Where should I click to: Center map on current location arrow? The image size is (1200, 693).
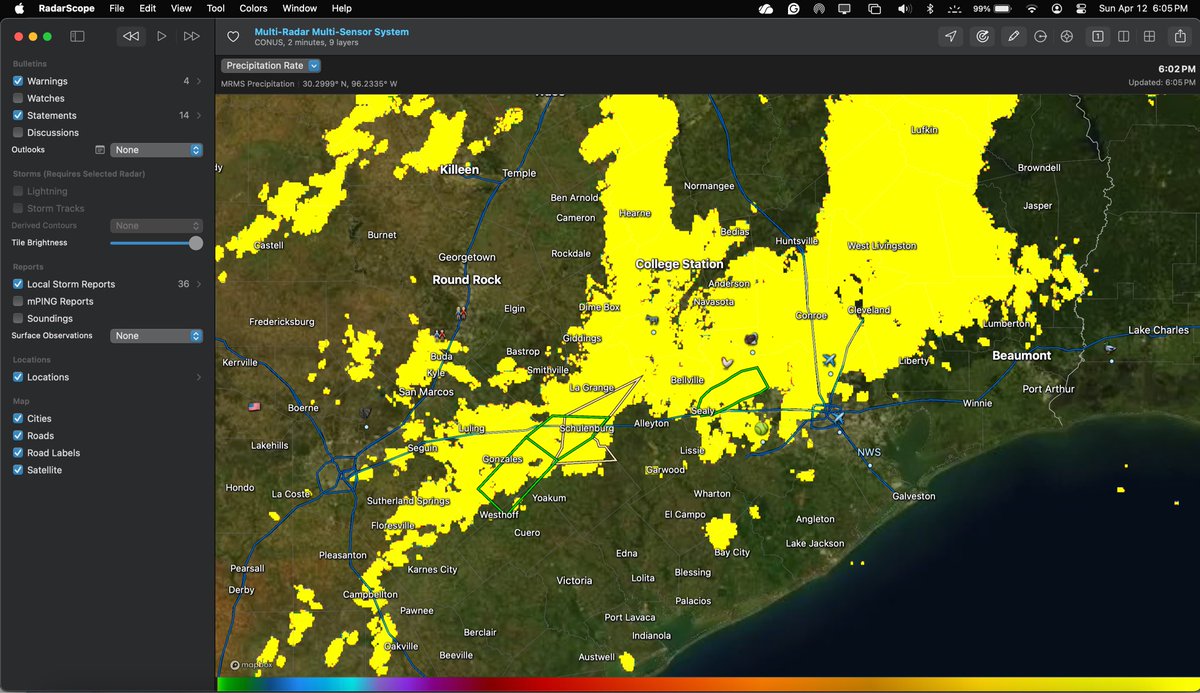(951, 36)
